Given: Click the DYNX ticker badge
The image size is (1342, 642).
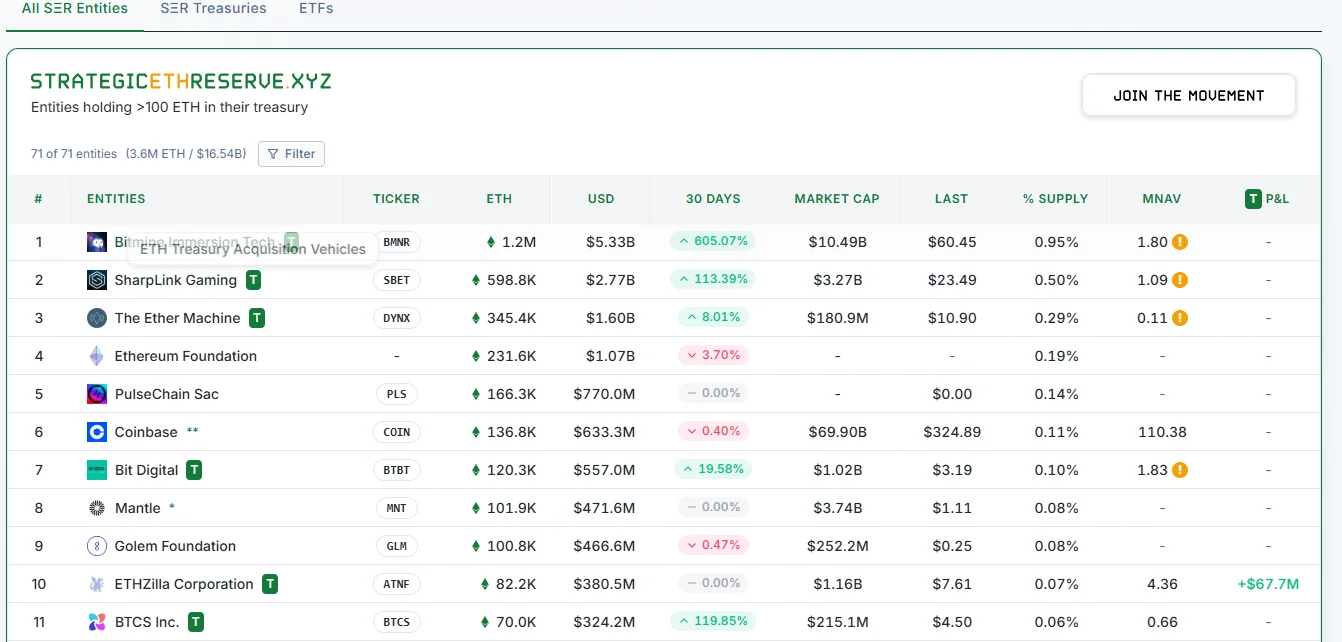Looking at the screenshot, I should [x=396, y=318].
